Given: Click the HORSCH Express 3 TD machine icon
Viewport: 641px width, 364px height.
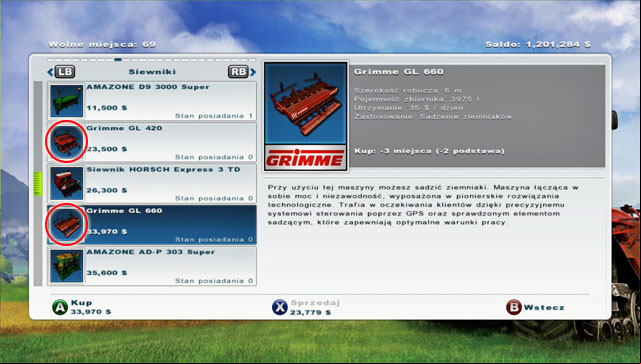Looking at the screenshot, I should (x=66, y=183).
